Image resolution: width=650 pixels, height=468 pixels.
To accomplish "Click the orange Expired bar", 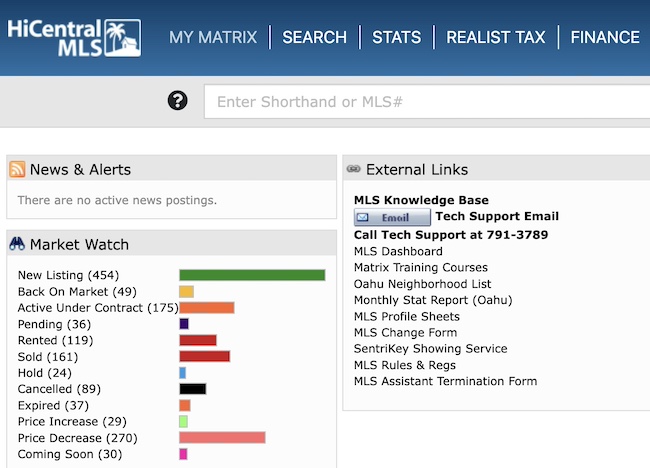I will (185, 405).
